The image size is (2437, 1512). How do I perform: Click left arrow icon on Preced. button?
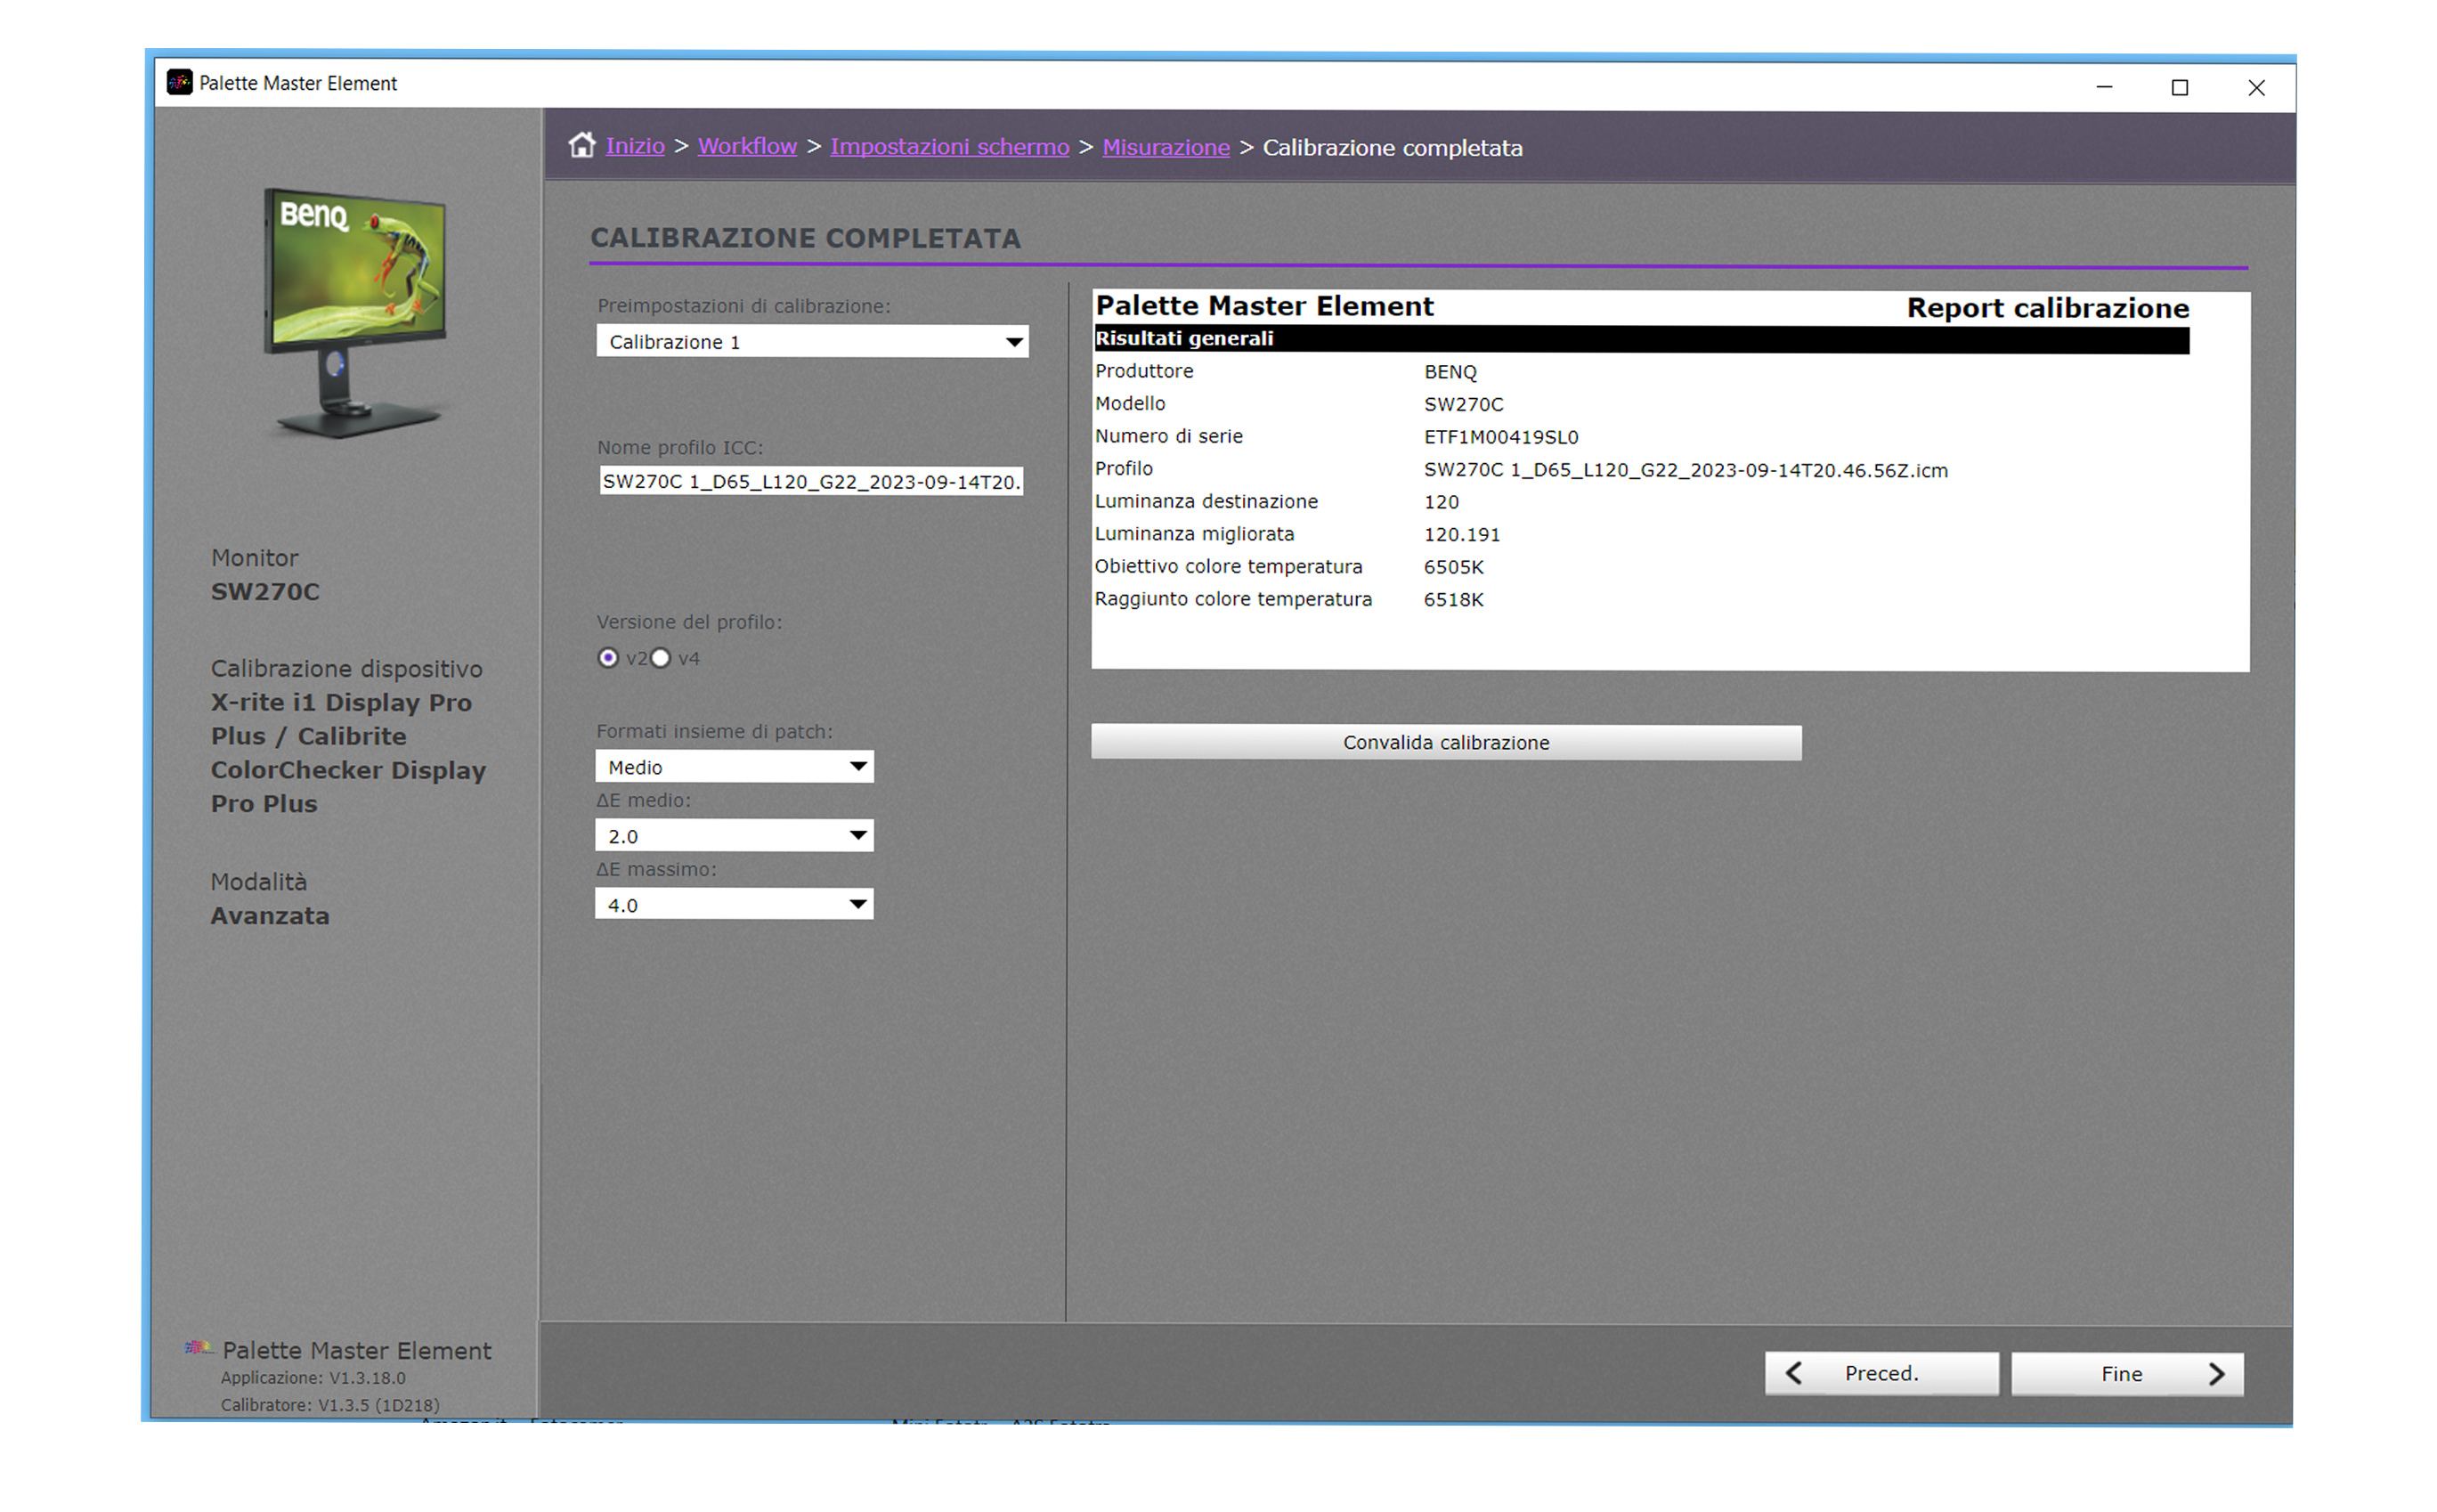click(1793, 1373)
